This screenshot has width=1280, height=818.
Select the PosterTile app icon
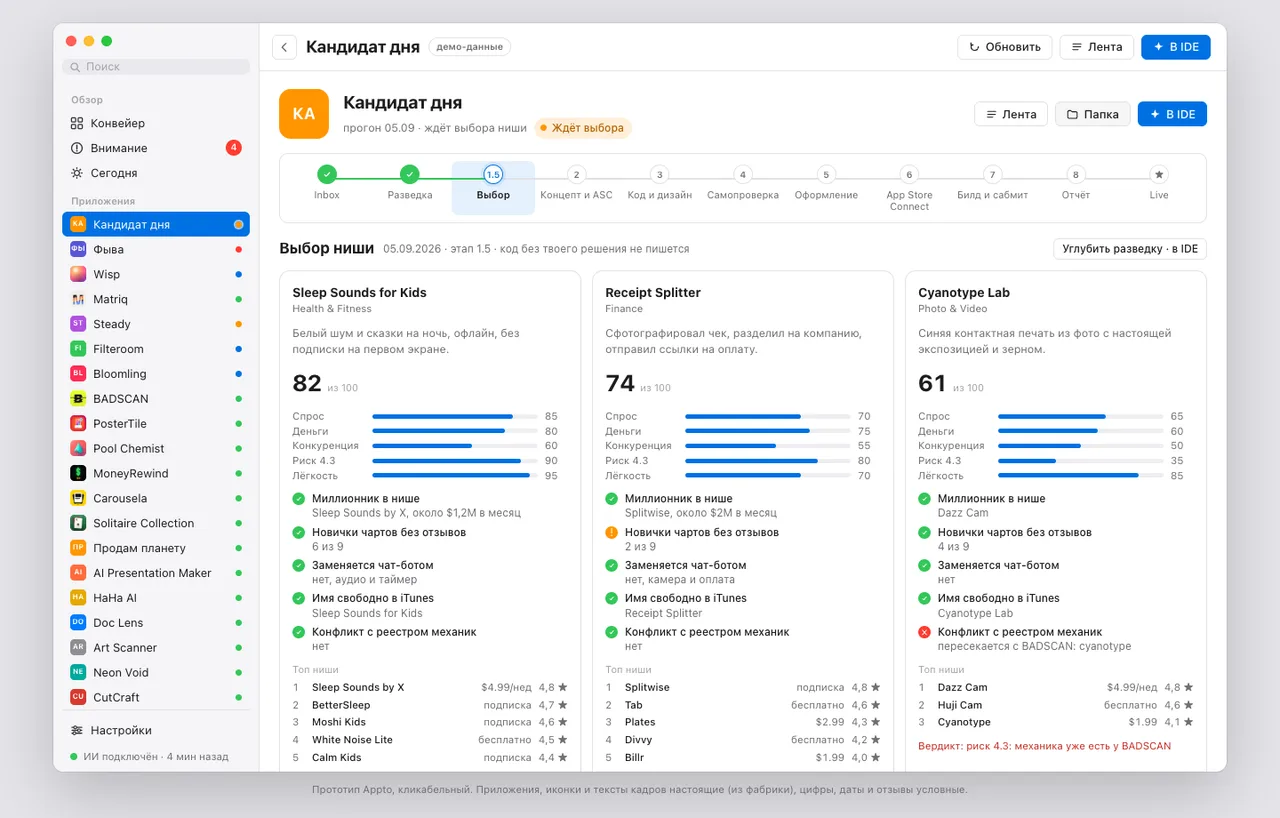(78, 424)
